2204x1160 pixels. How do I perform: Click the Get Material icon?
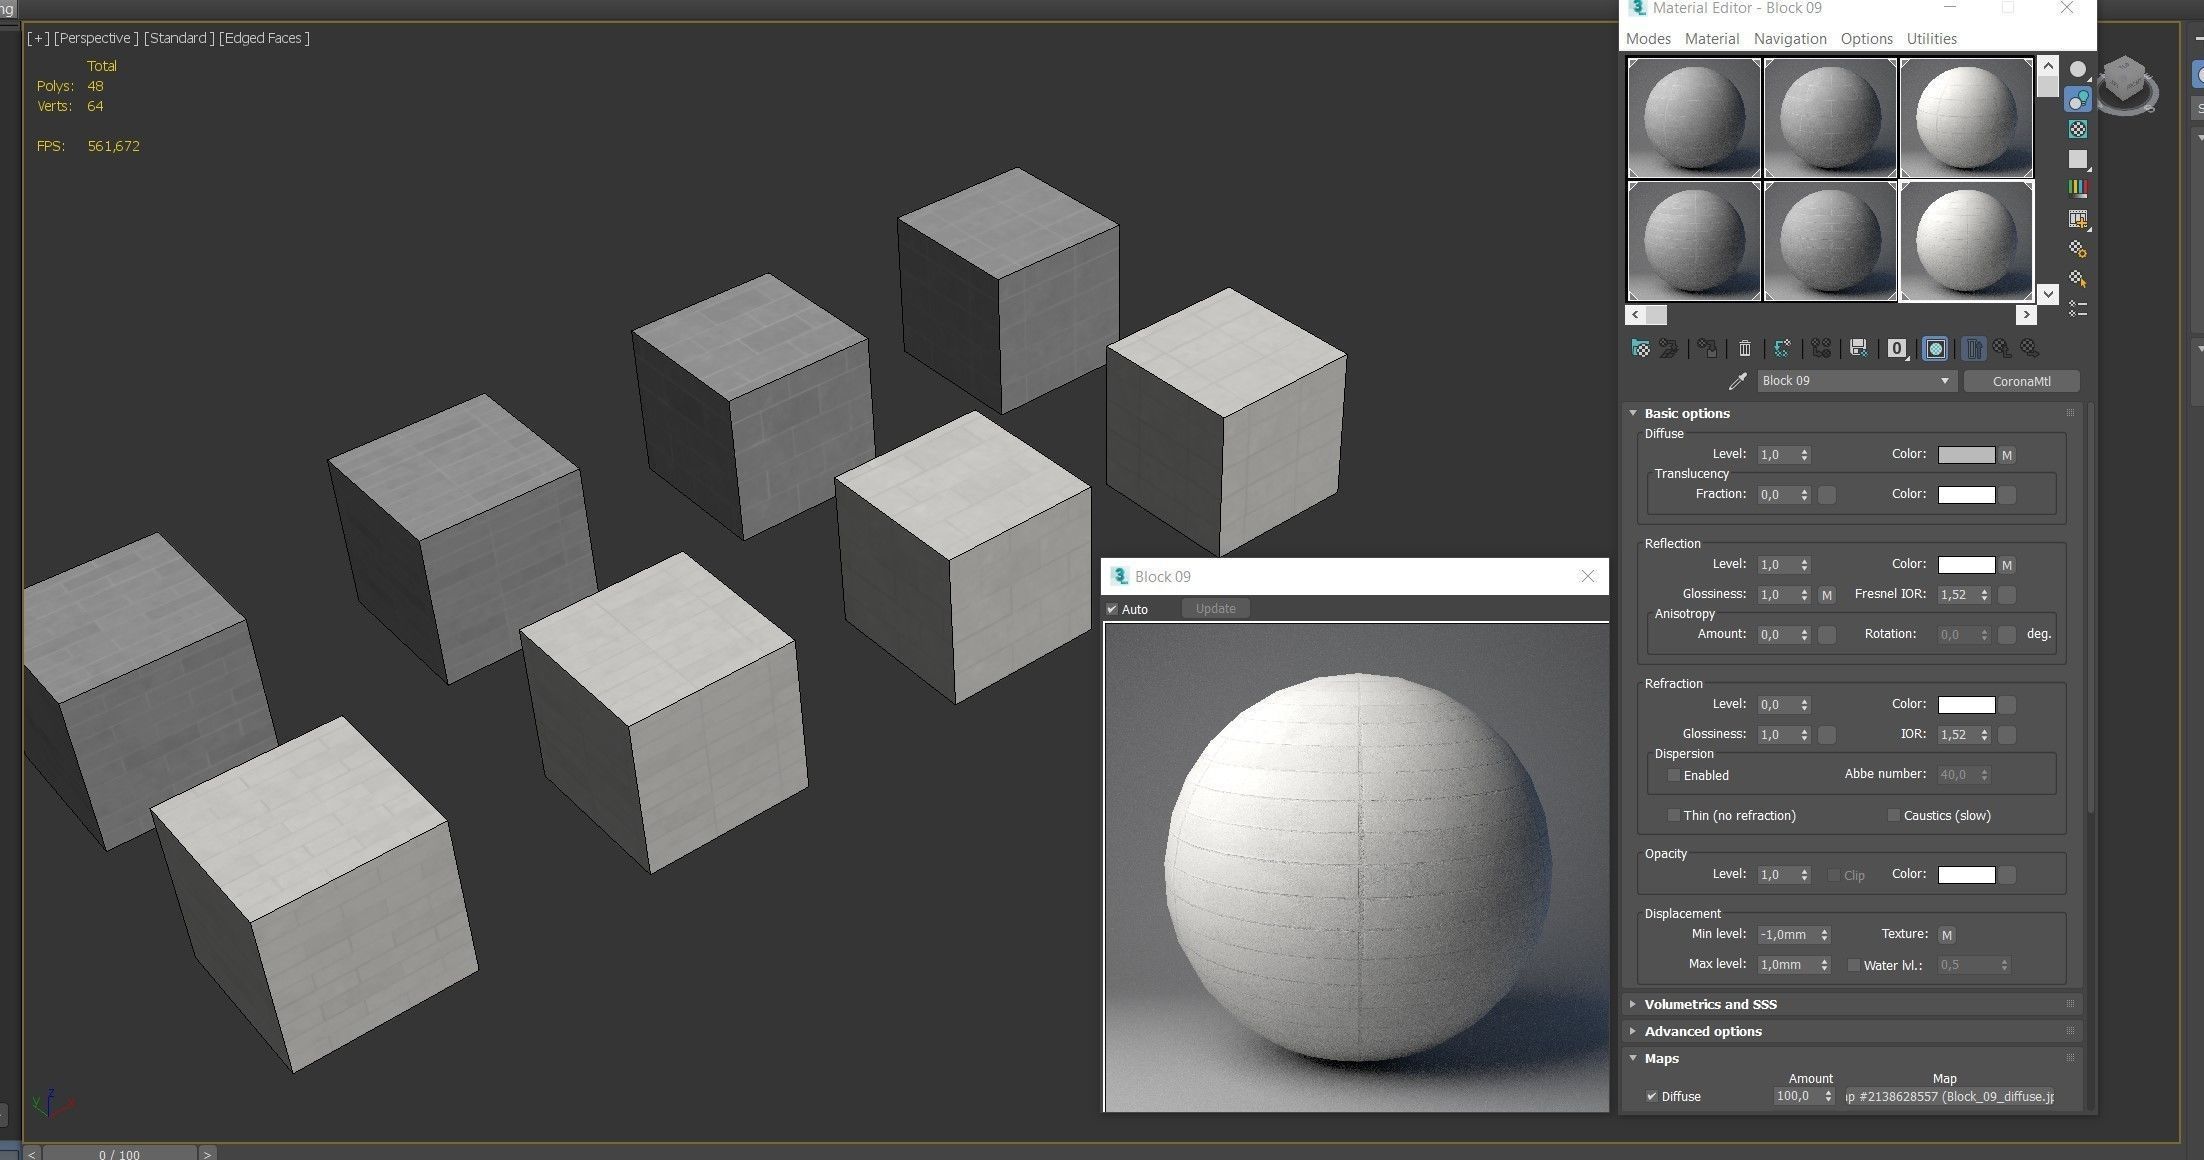click(1641, 348)
